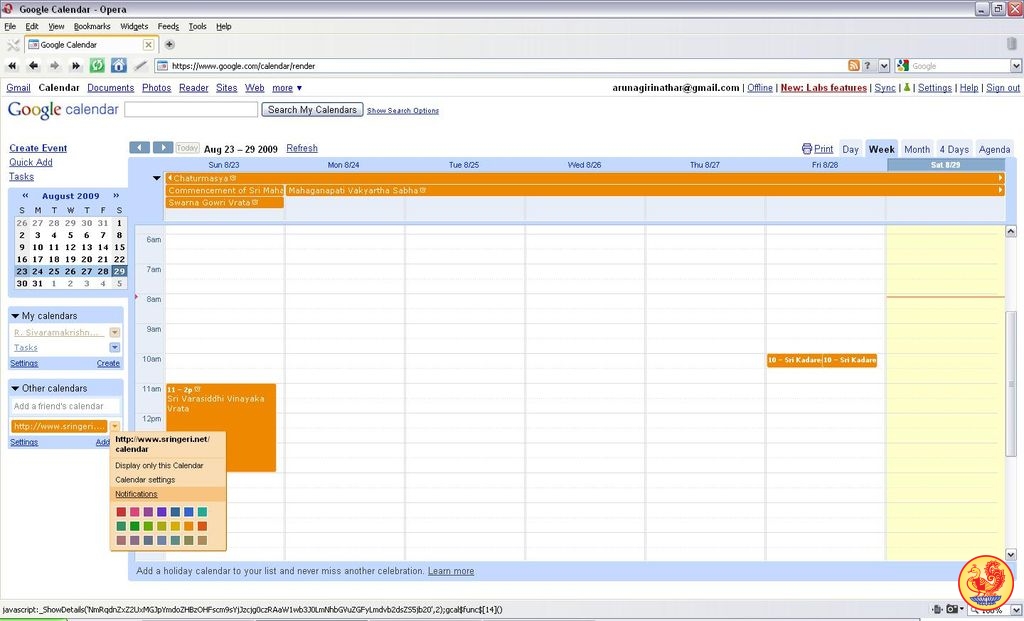1024x621 pixels.
Task: Click the Search My Calendars button
Action: coord(312,110)
